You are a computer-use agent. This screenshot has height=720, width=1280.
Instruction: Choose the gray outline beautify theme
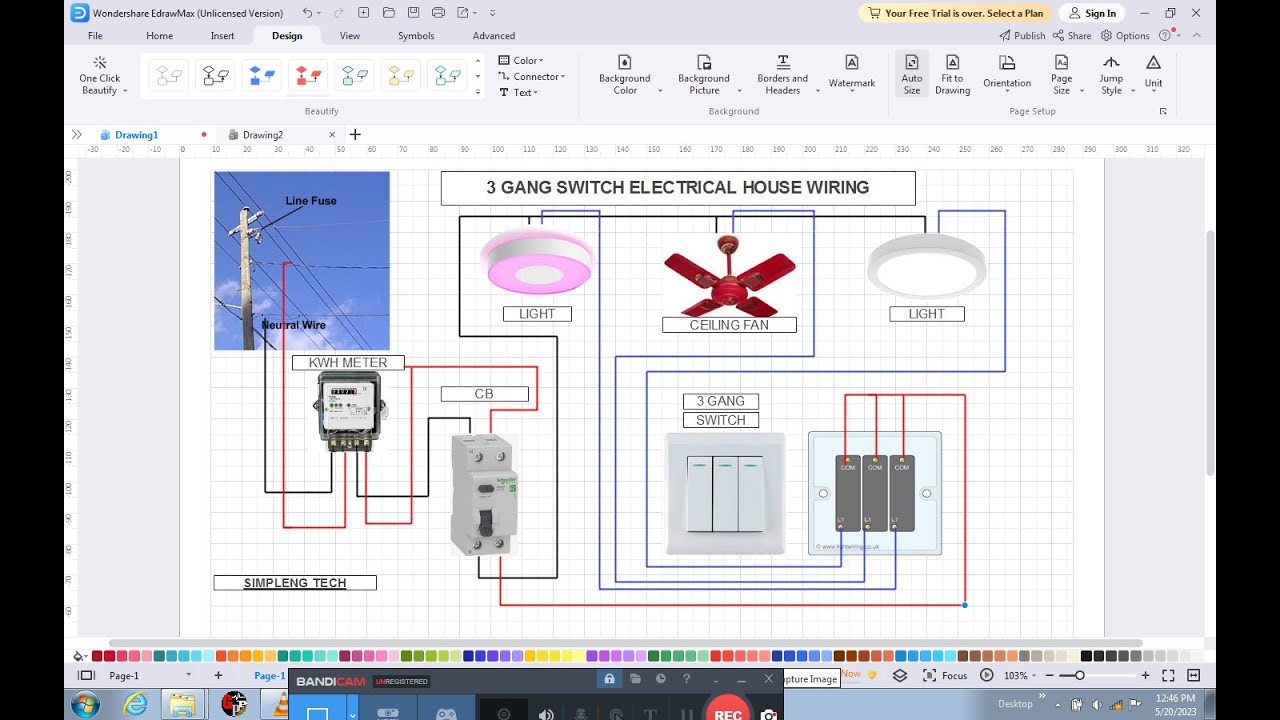pyautogui.click(x=169, y=75)
